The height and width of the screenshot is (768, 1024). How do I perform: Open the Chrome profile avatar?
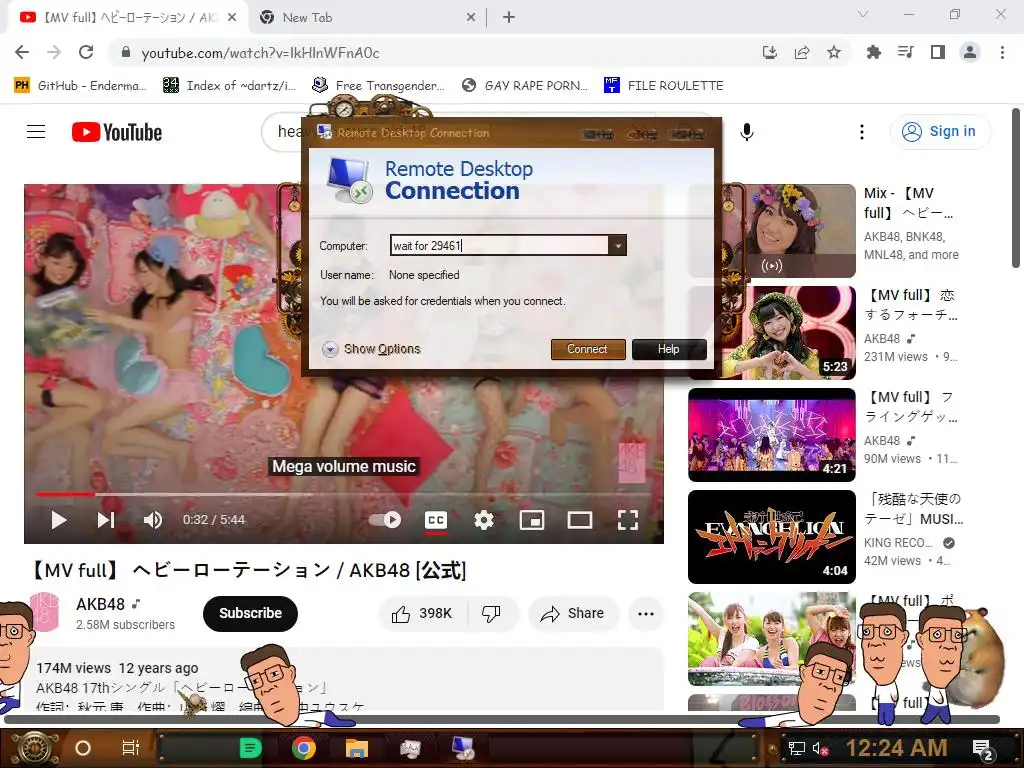coord(970,52)
